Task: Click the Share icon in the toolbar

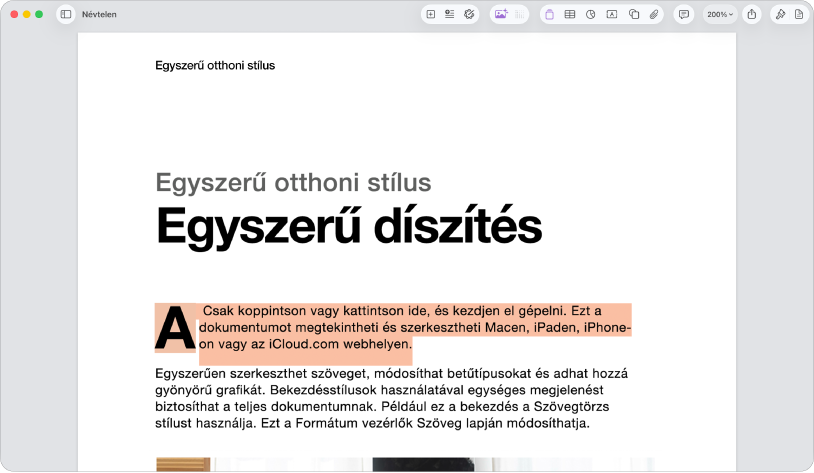Action: pyautogui.click(x=752, y=15)
